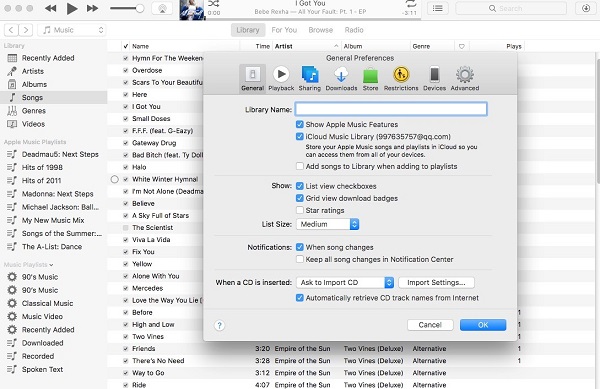Open the 90's Music smart playlist, first one
Screen dimensions: 600x389
40,277
